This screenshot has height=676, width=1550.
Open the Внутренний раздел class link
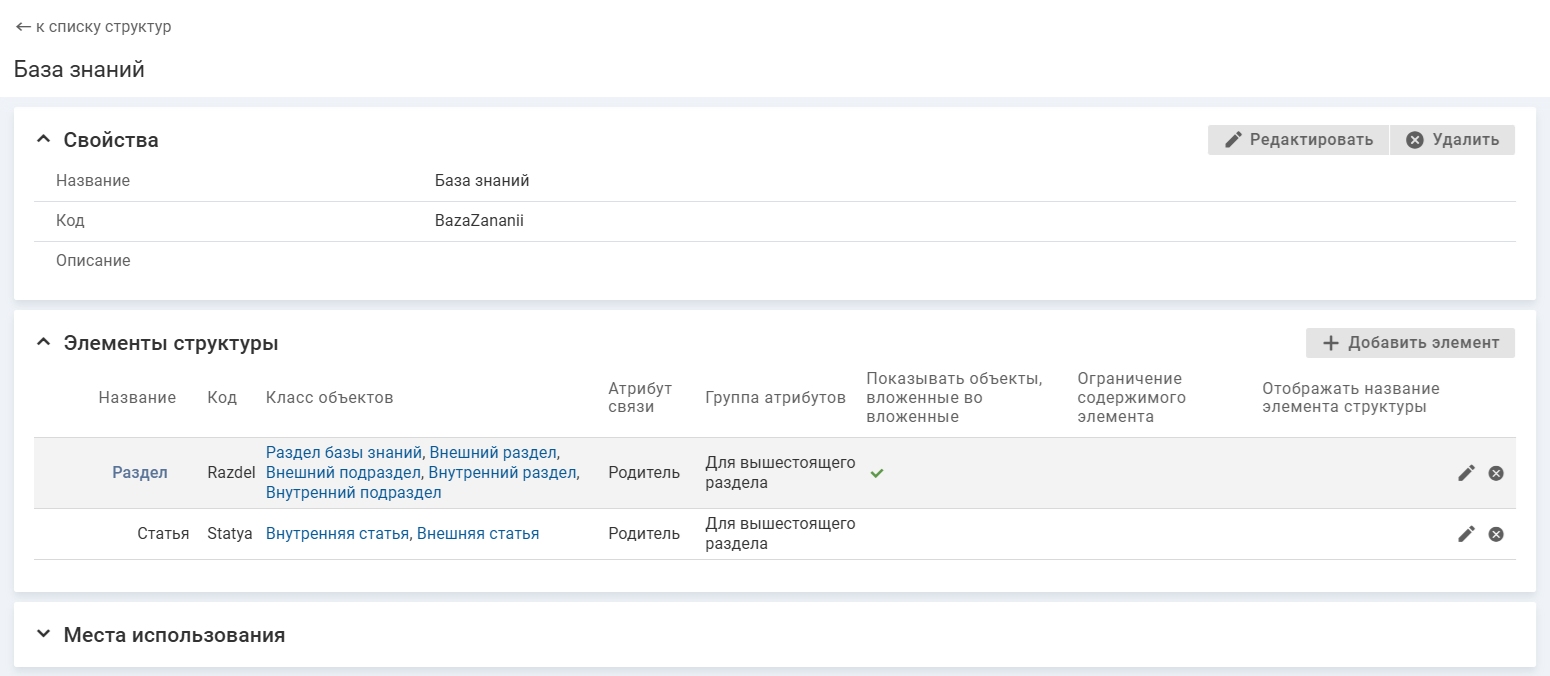click(502, 472)
